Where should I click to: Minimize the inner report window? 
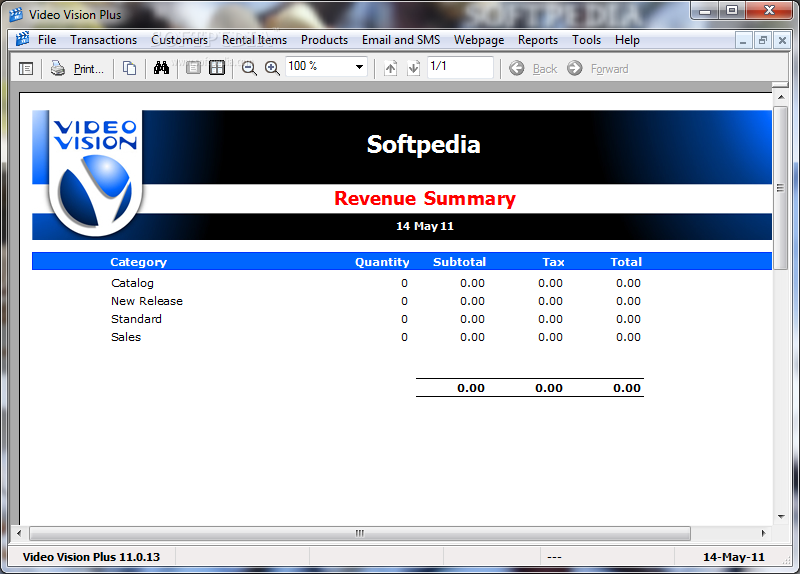click(x=743, y=40)
